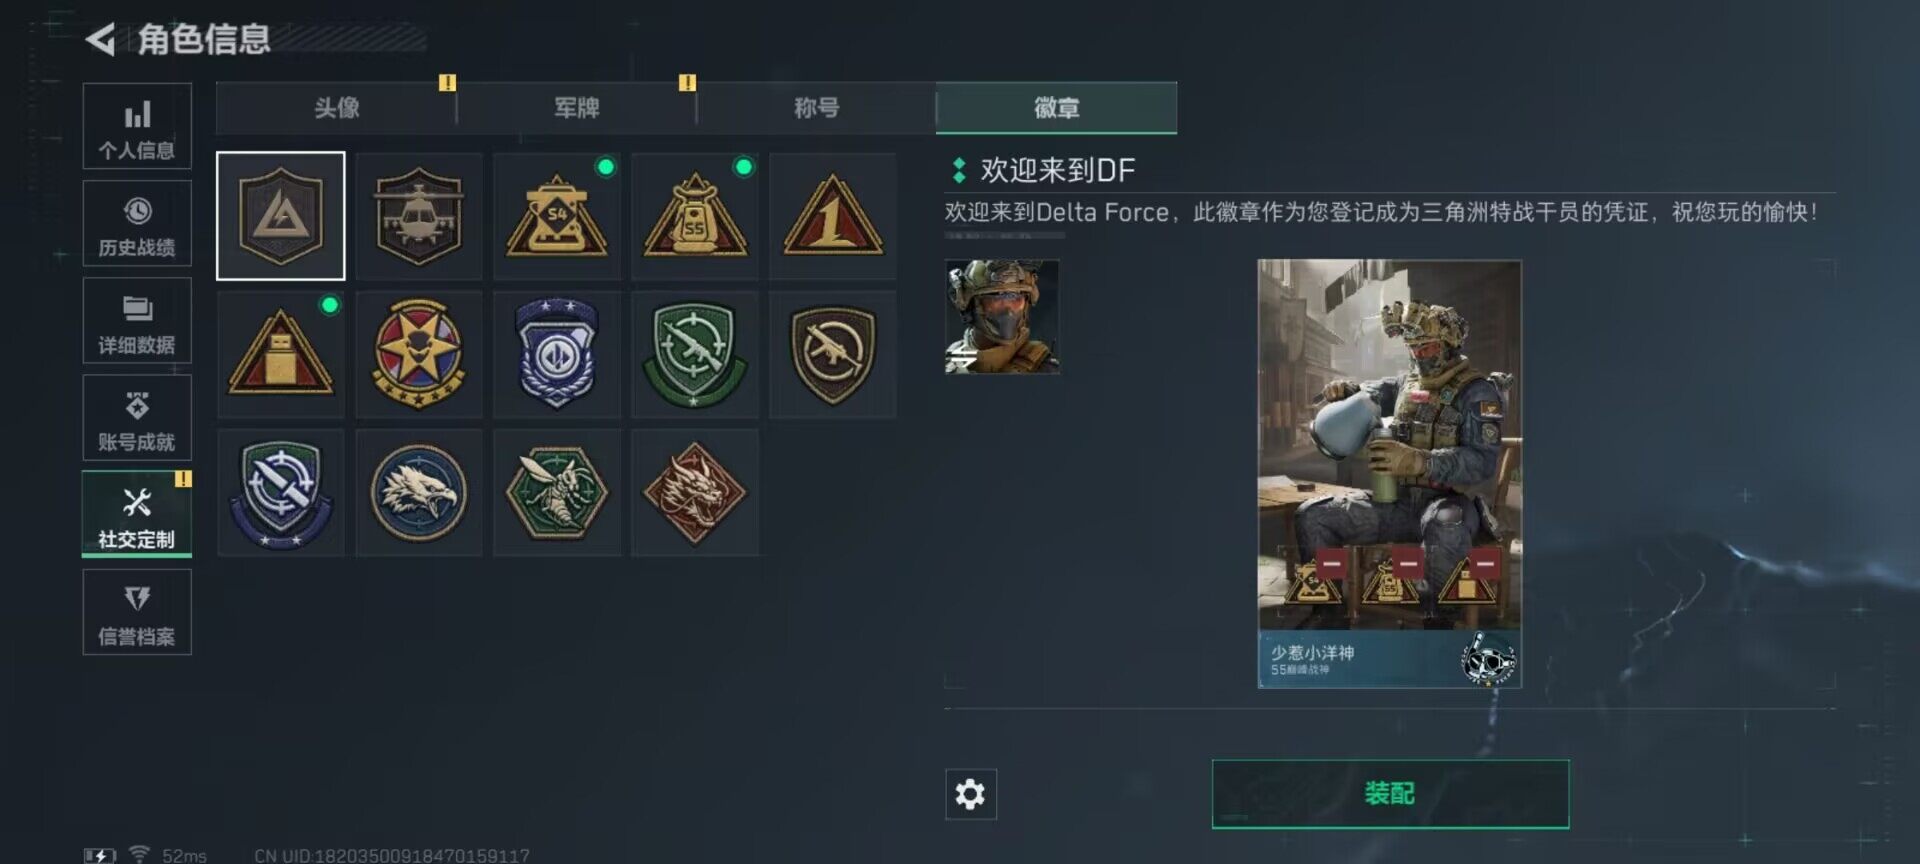
Task: Click the 装配 equip button
Action: [x=1390, y=794]
